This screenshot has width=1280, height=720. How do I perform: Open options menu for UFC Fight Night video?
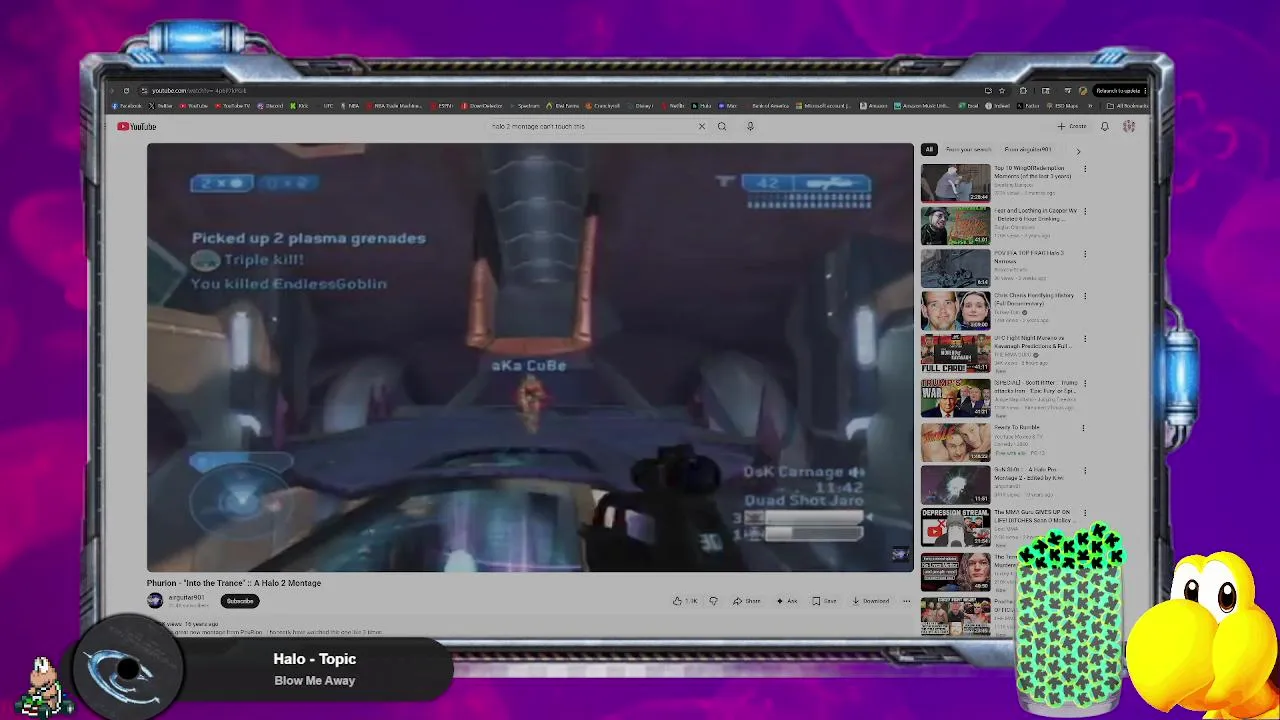pos(1085,340)
